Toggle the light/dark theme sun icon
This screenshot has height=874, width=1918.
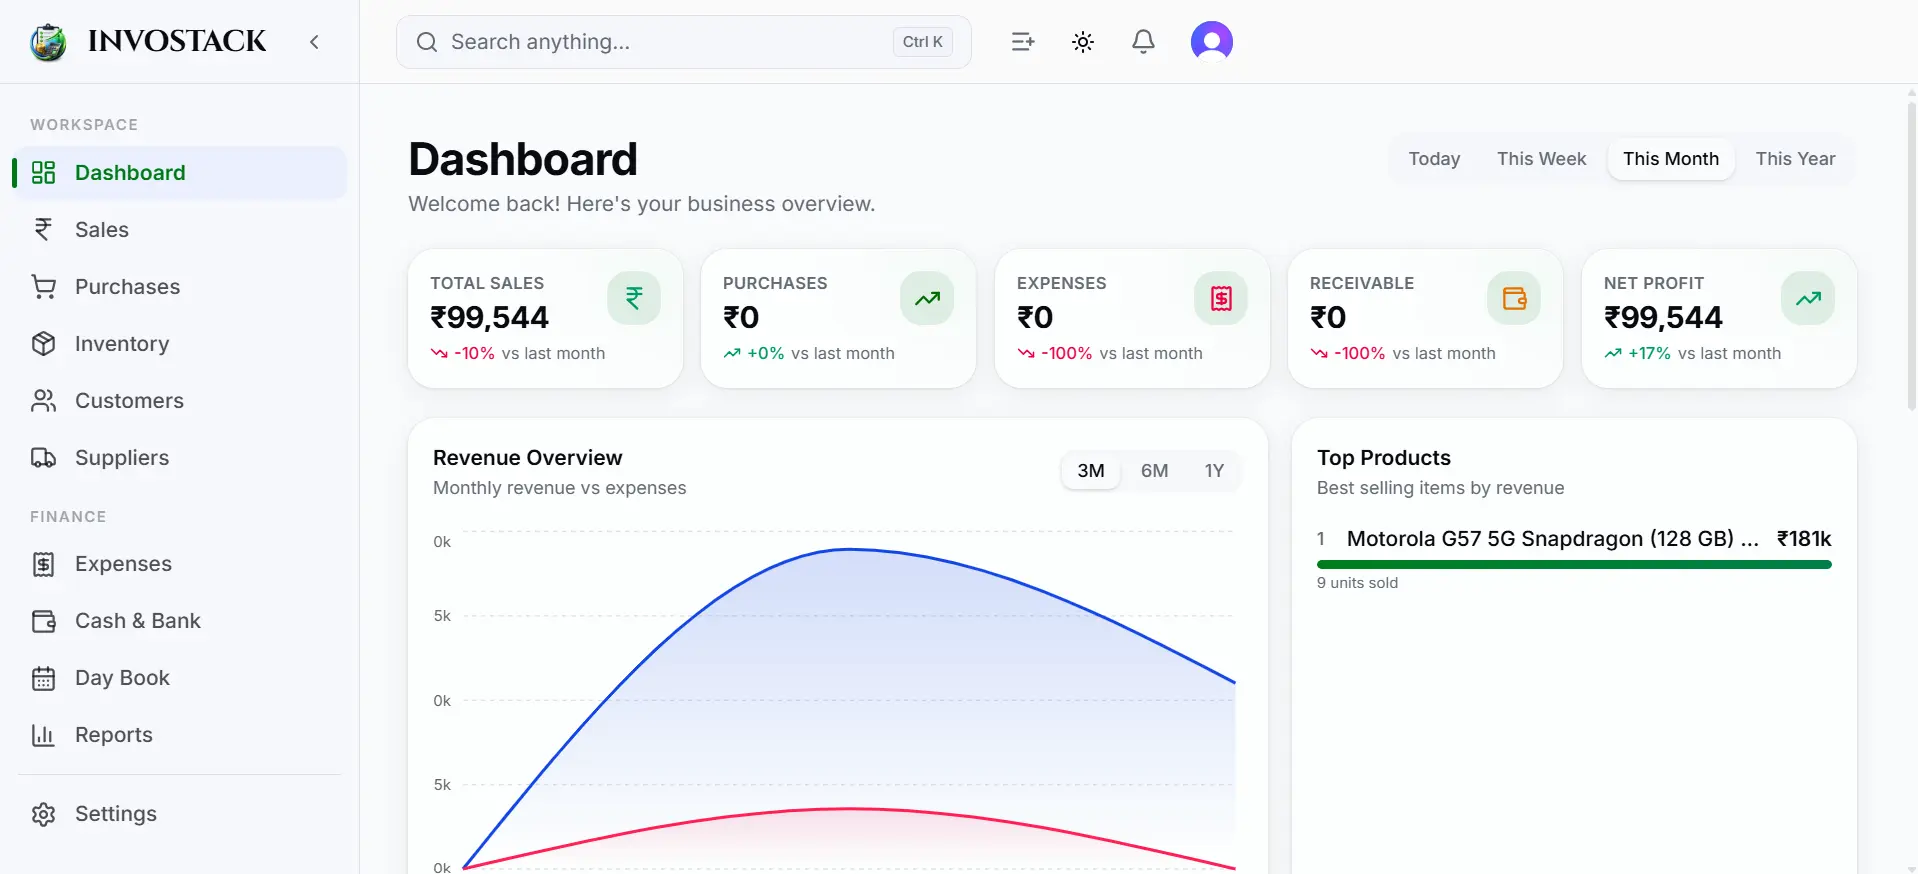pyautogui.click(x=1083, y=42)
